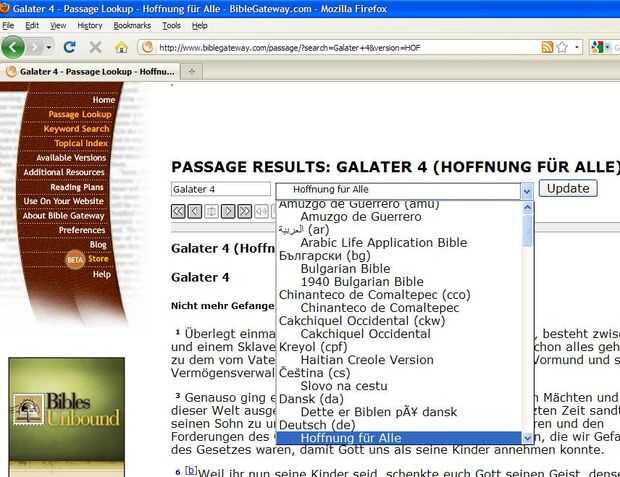
Task: Click the stop loading X icon
Action: (x=95, y=47)
